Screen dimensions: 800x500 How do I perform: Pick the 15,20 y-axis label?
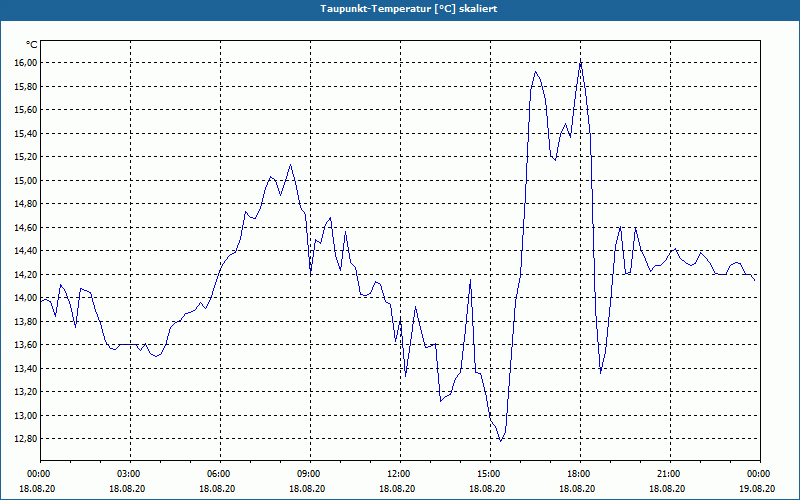click(x=25, y=157)
